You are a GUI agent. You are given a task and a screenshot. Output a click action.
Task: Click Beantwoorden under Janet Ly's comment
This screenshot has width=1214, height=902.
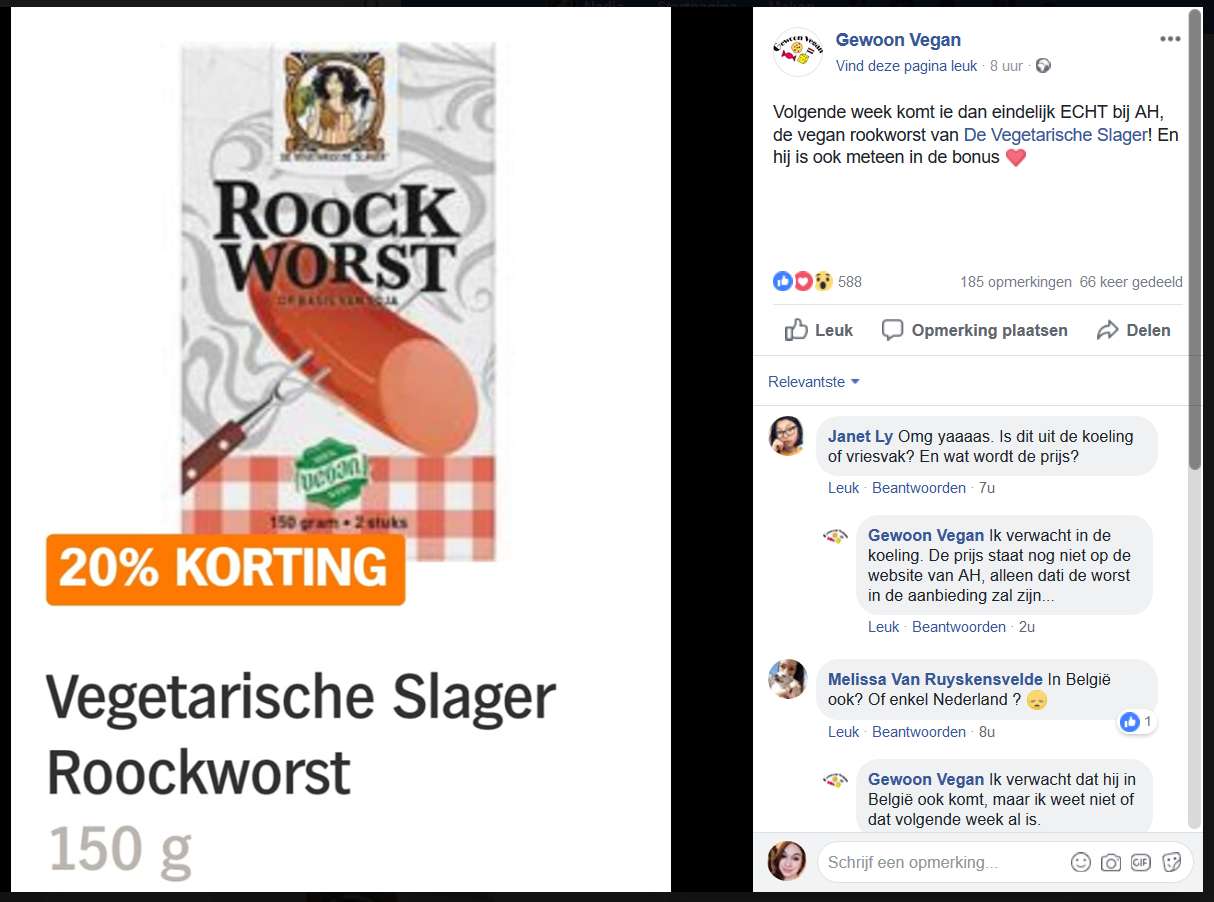(x=919, y=488)
